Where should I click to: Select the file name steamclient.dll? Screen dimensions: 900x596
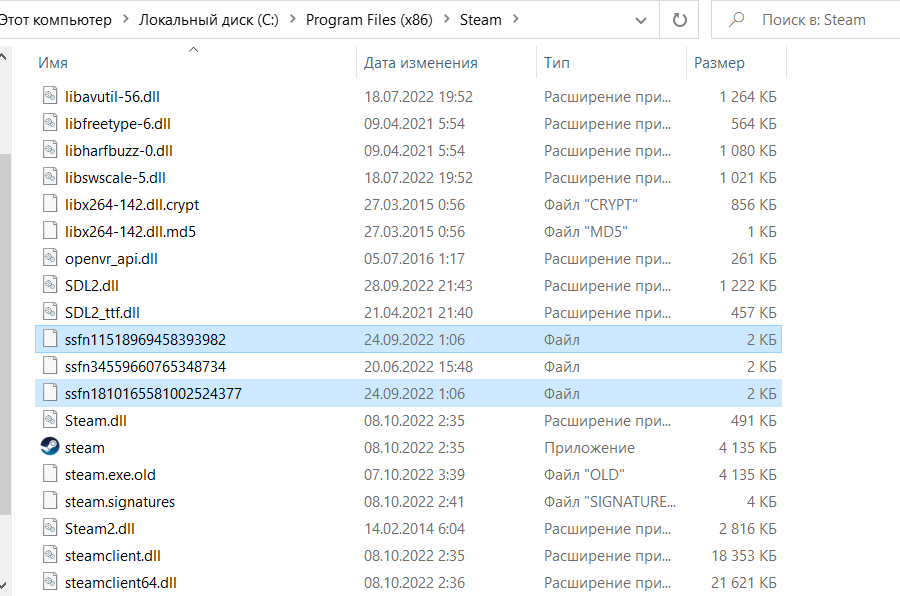[112, 555]
